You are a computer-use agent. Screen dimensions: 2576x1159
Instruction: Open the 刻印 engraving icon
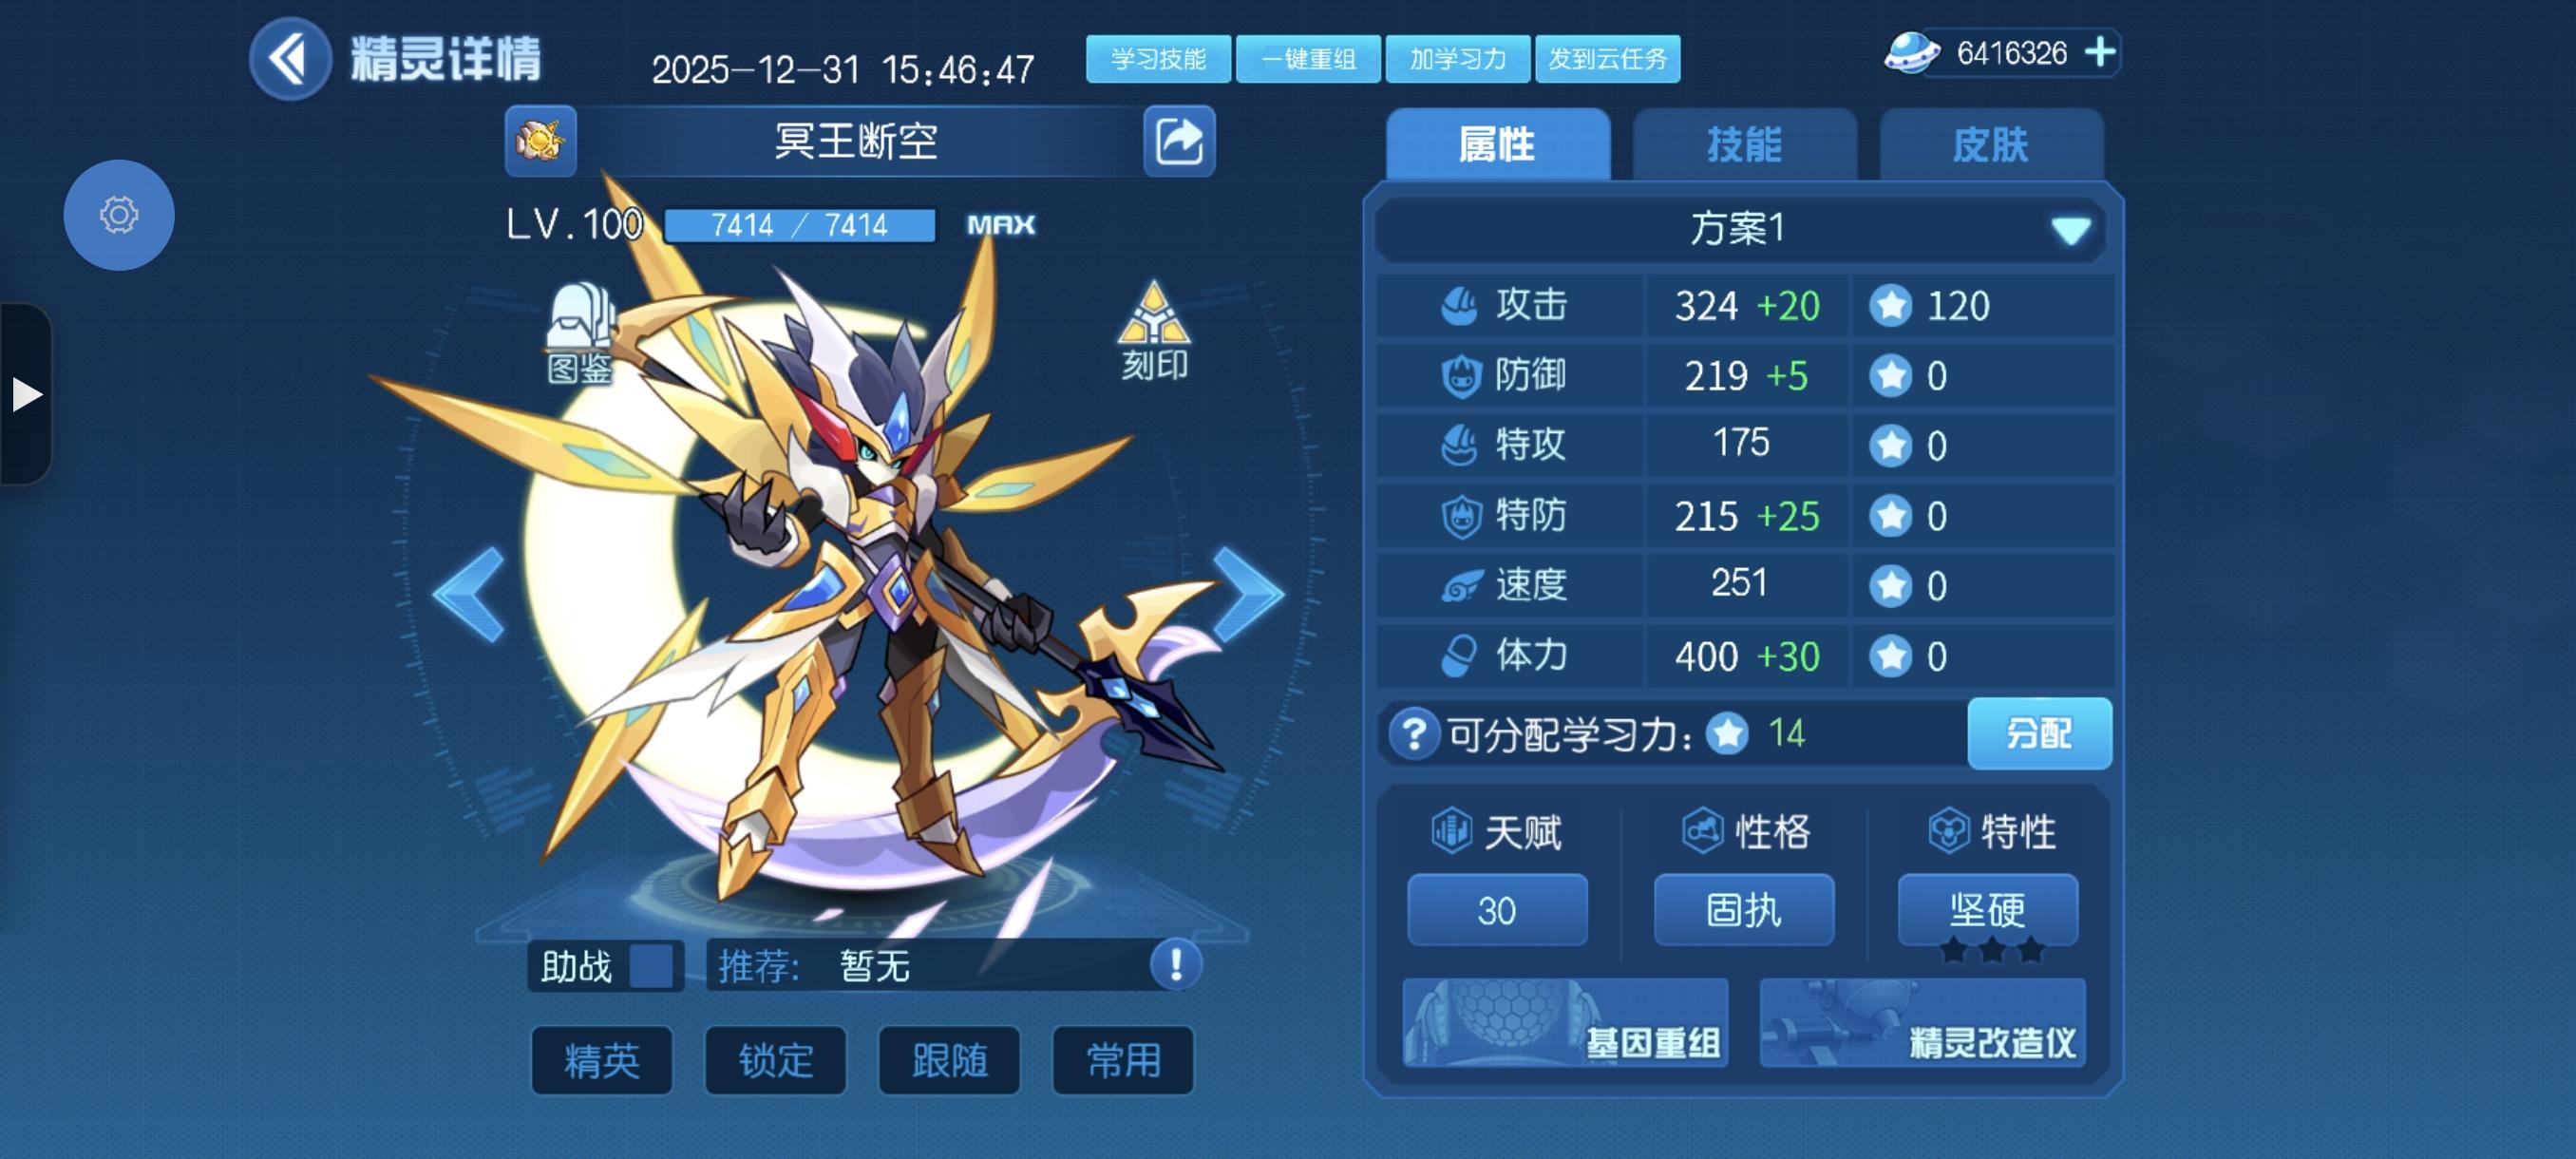1154,331
